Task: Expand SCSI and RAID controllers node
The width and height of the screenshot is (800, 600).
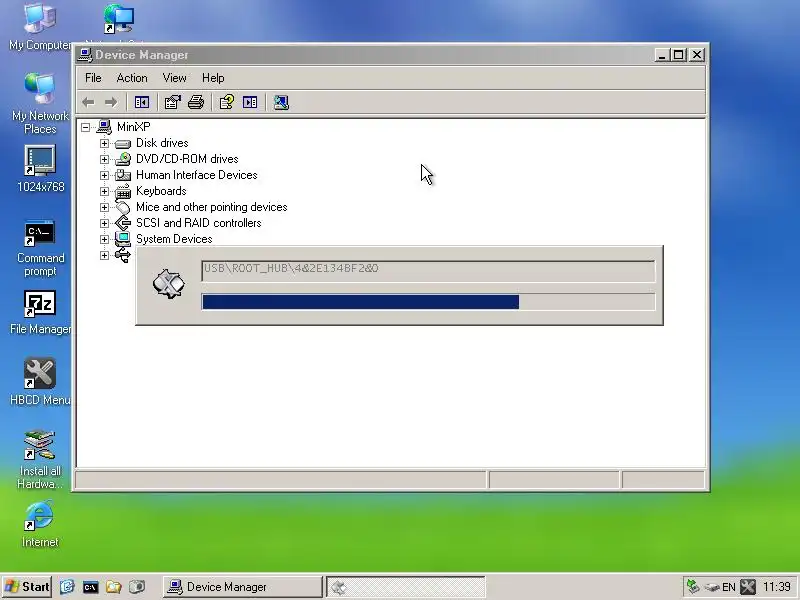Action: point(104,223)
